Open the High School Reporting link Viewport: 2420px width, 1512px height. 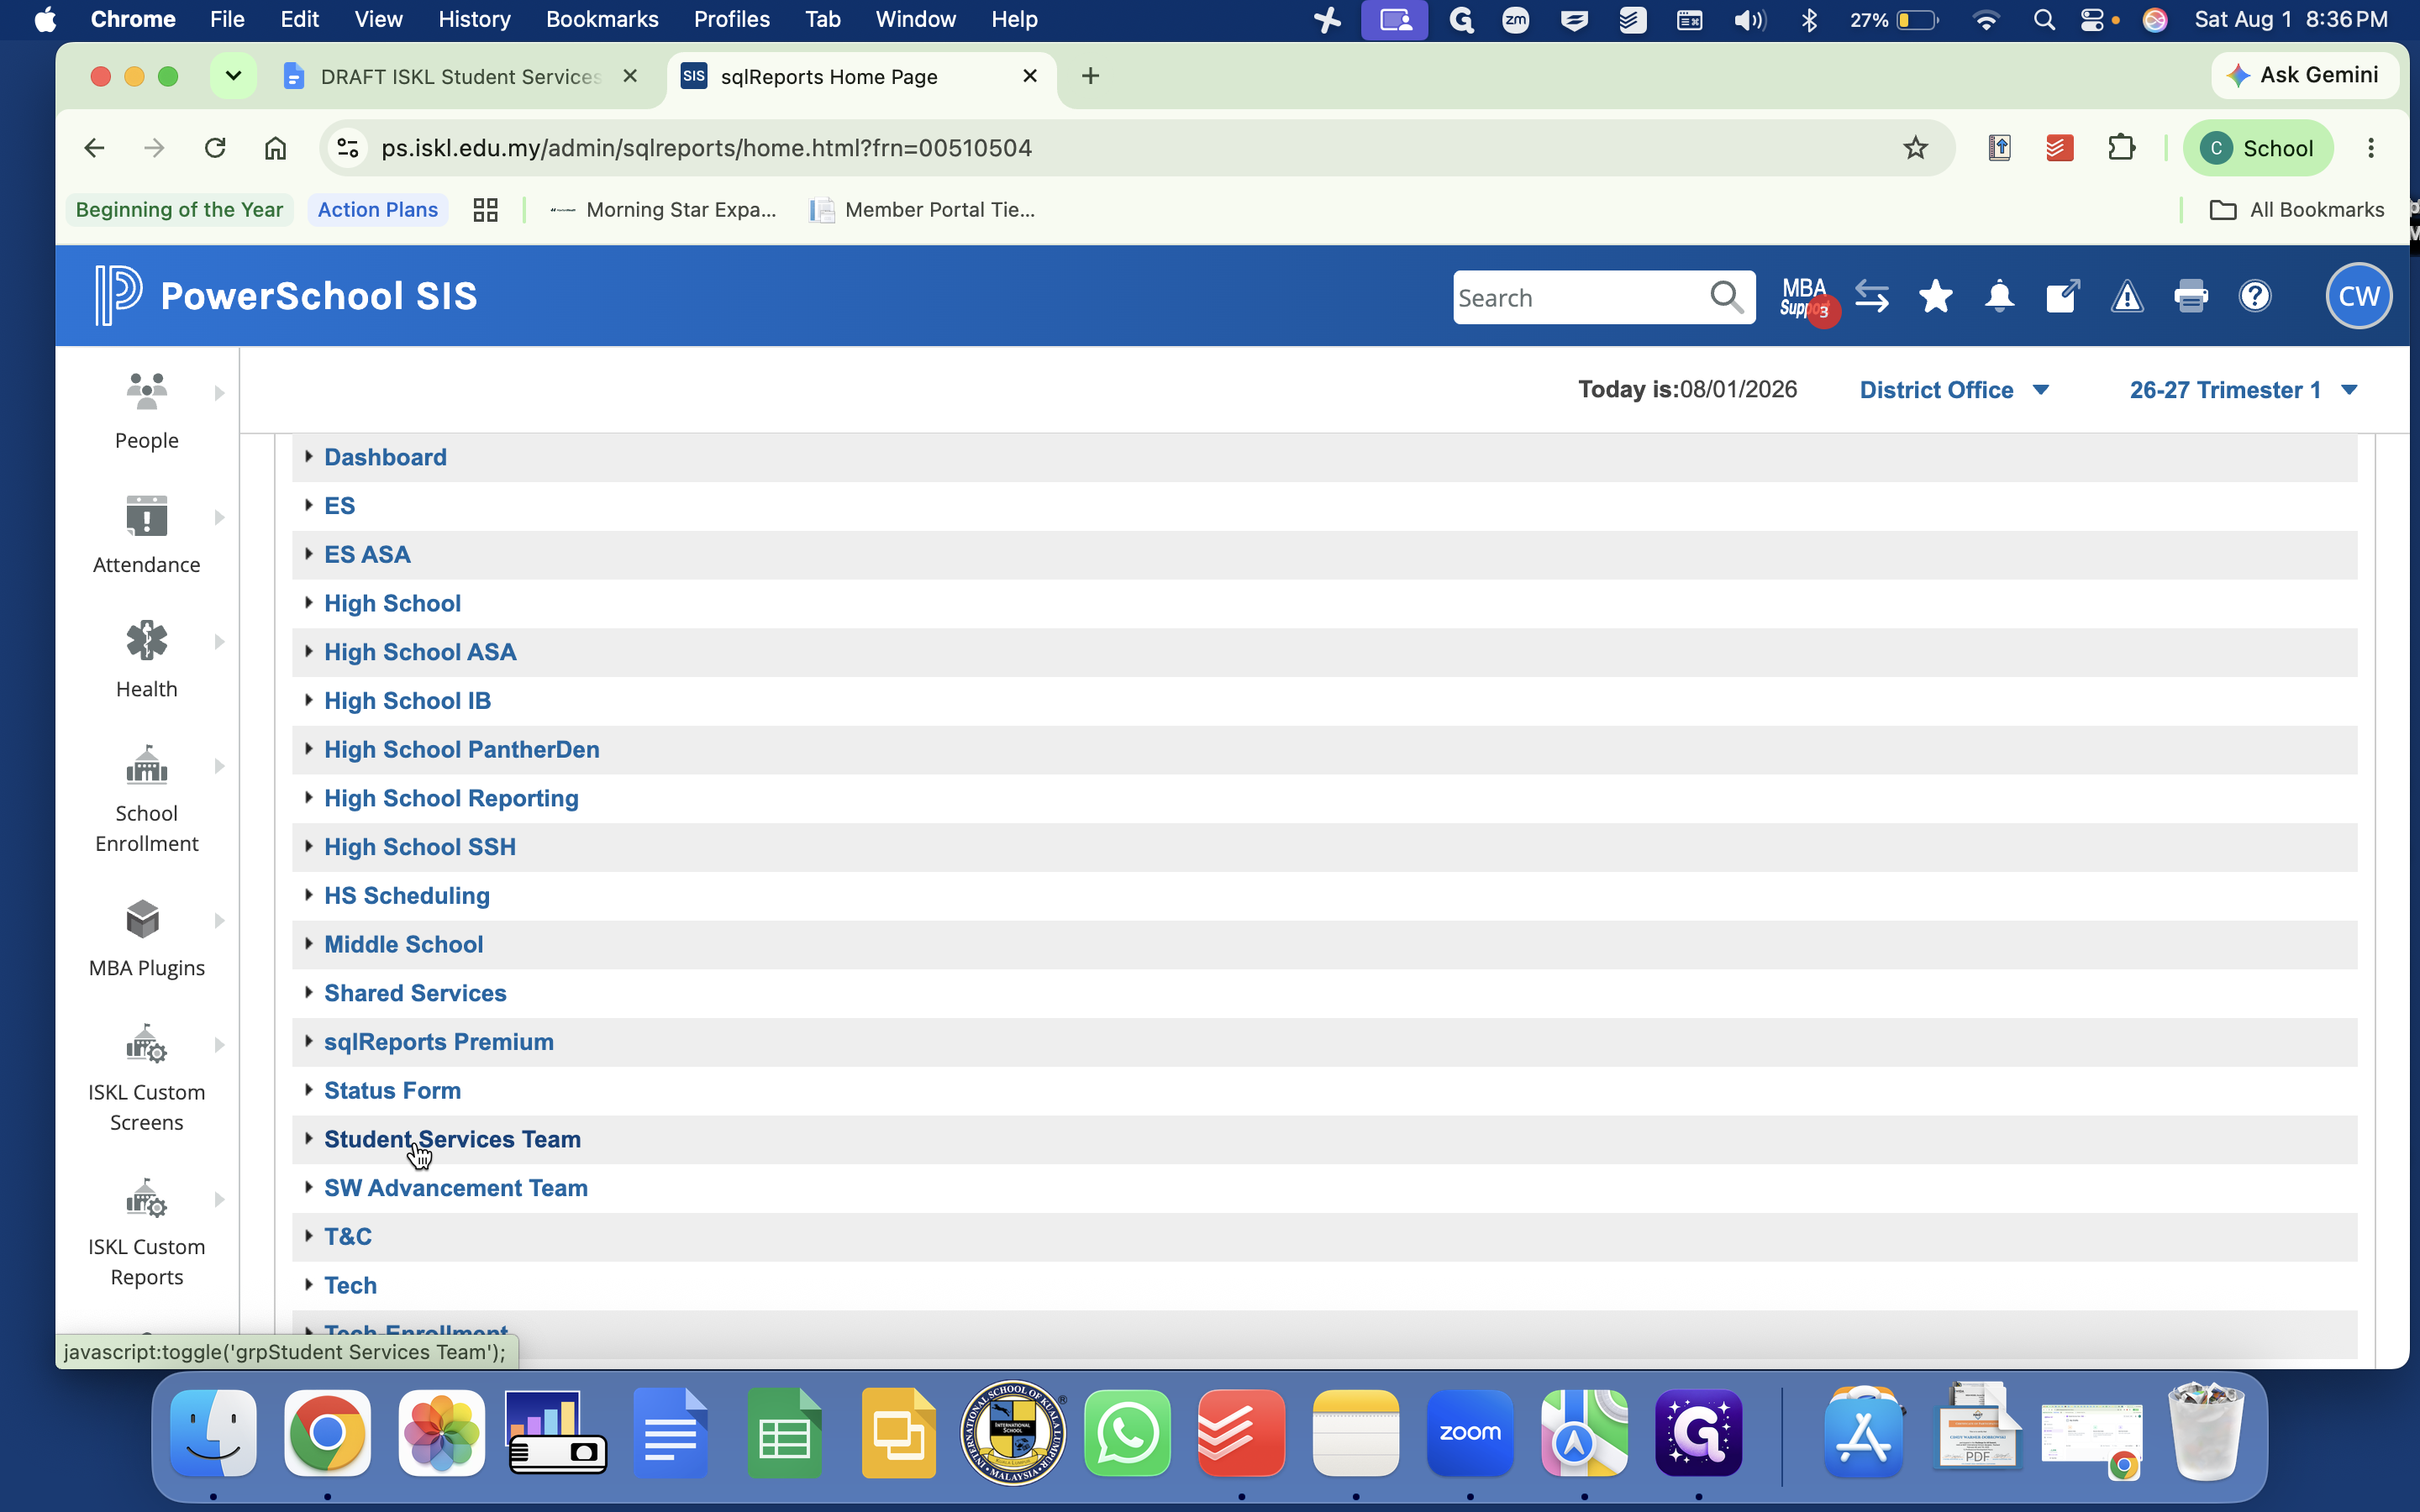(x=451, y=798)
